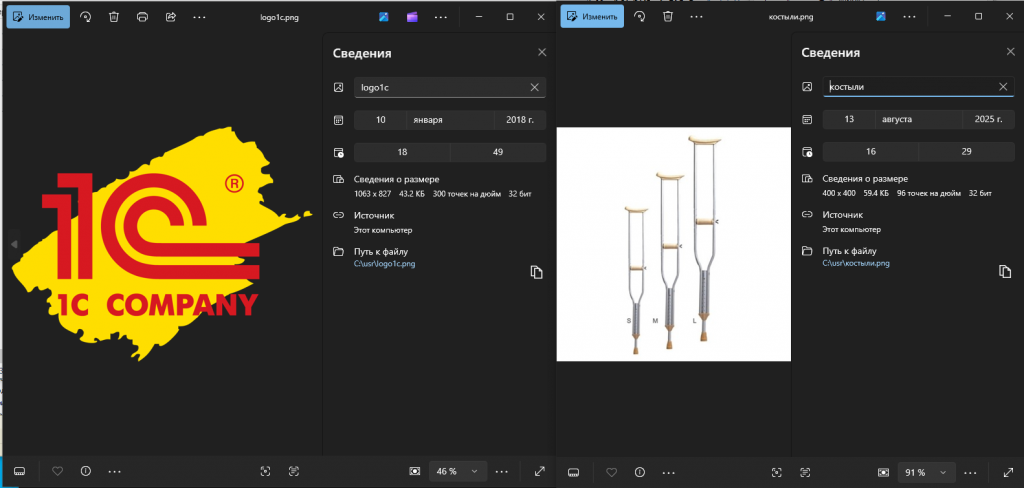Toggle filmstrip in костыли.png window
Screen dimensions: 1024x488
[x=573, y=472]
